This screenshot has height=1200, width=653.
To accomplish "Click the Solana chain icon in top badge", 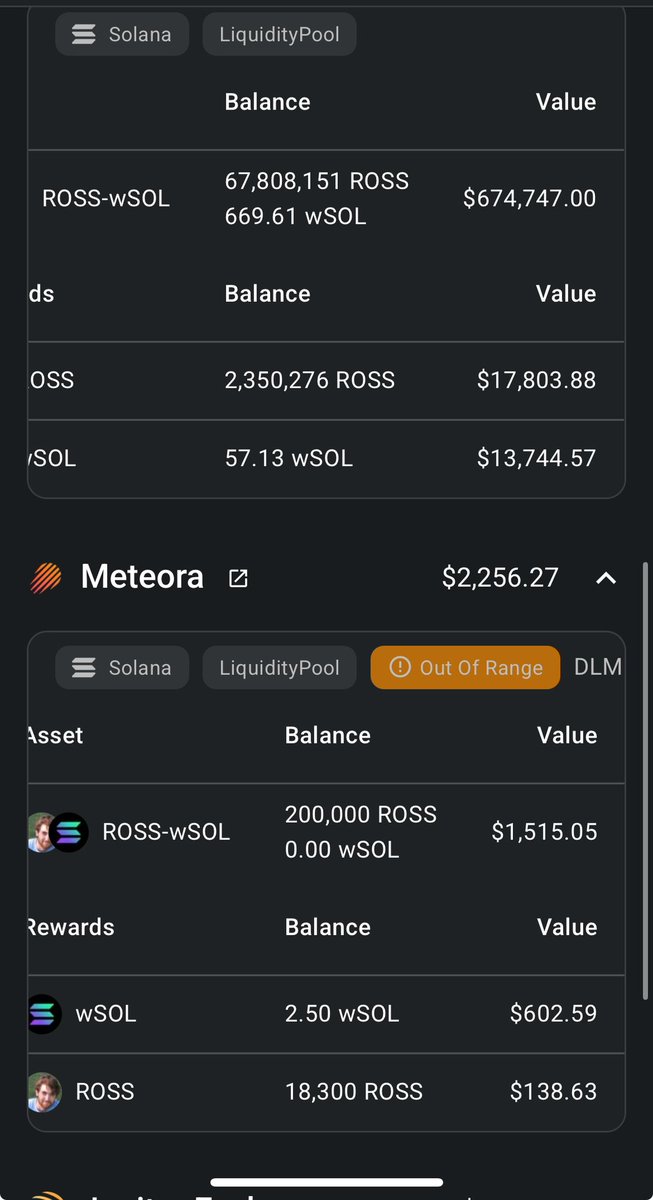I will pos(84,34).
